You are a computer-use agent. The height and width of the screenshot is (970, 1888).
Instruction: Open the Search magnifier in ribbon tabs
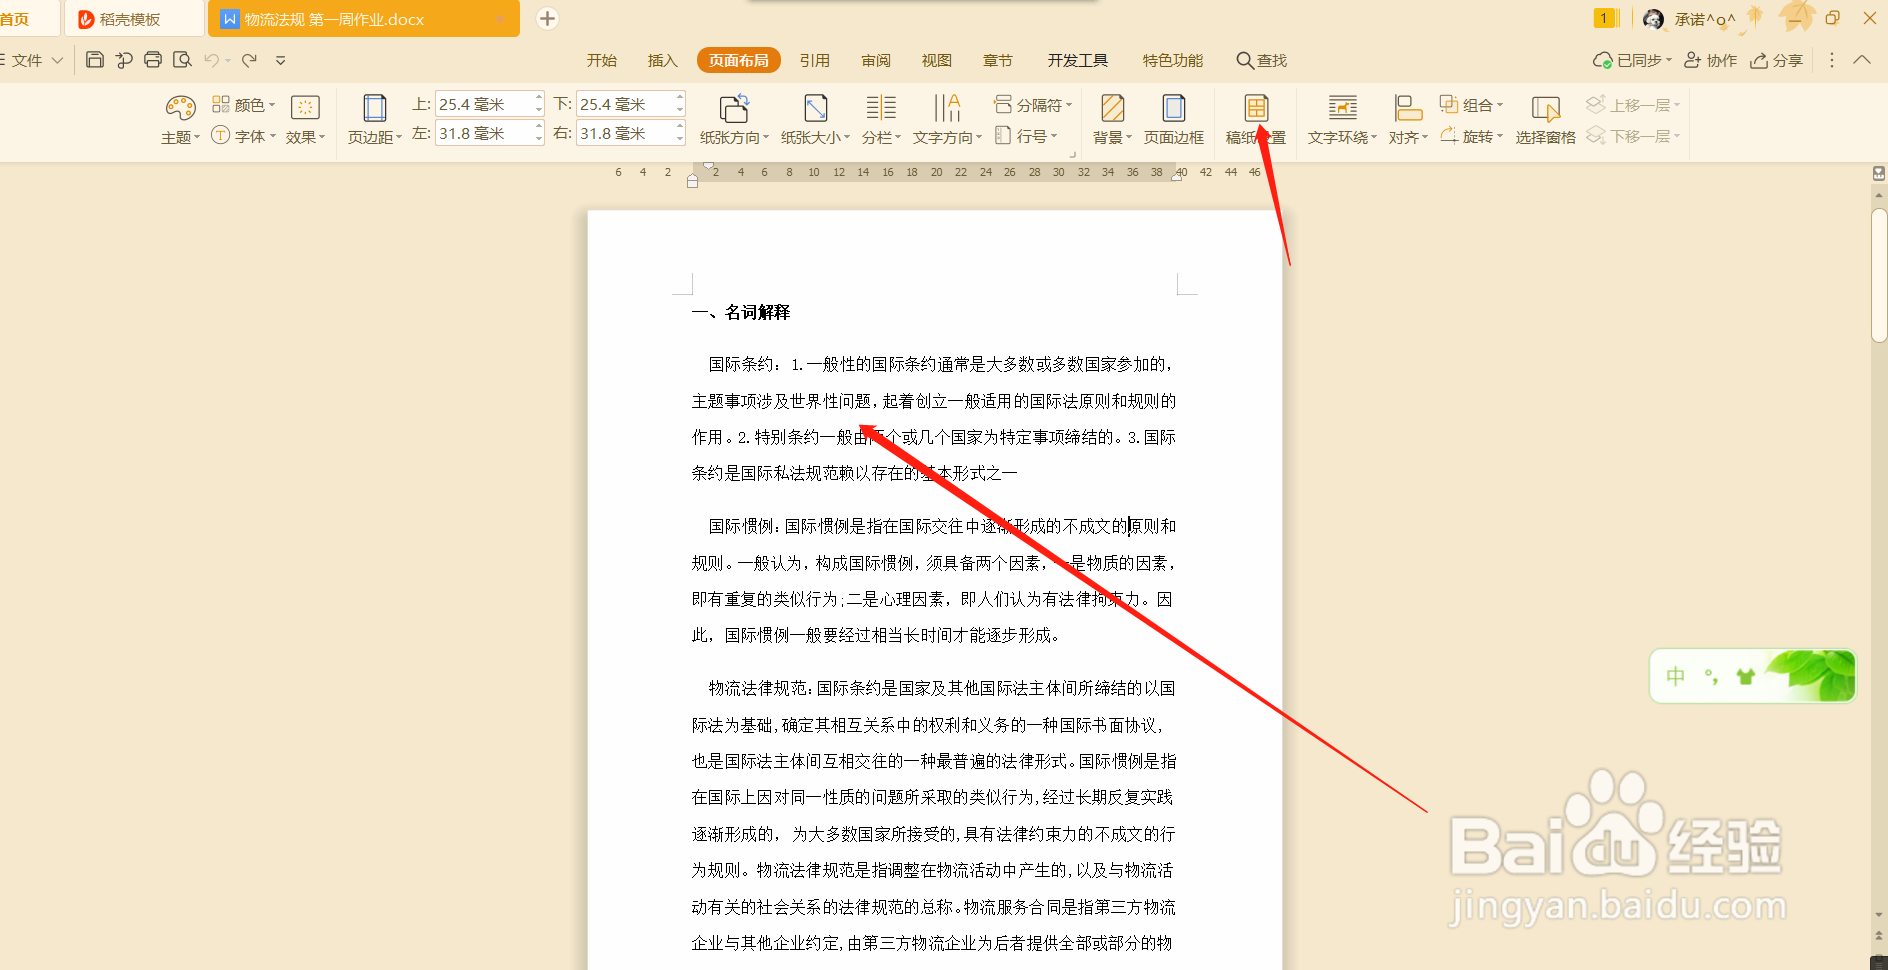(x=1245, y=60)
